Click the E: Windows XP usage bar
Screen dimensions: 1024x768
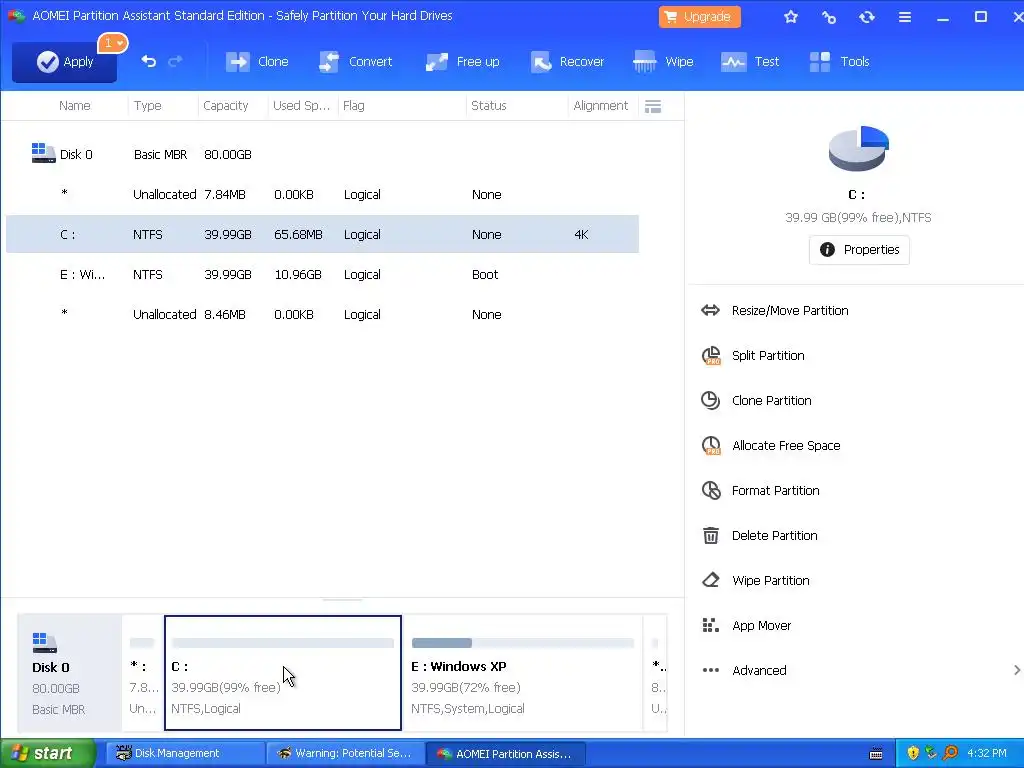point(522,643)
